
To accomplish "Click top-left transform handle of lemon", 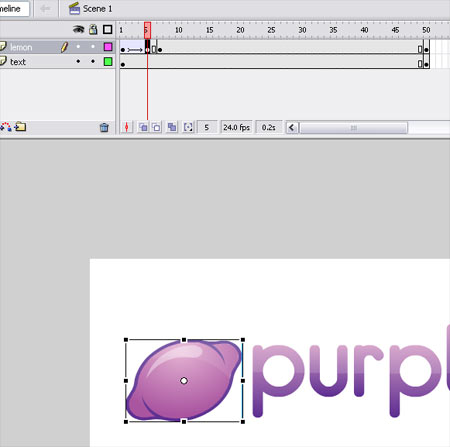I will (126, 340).
